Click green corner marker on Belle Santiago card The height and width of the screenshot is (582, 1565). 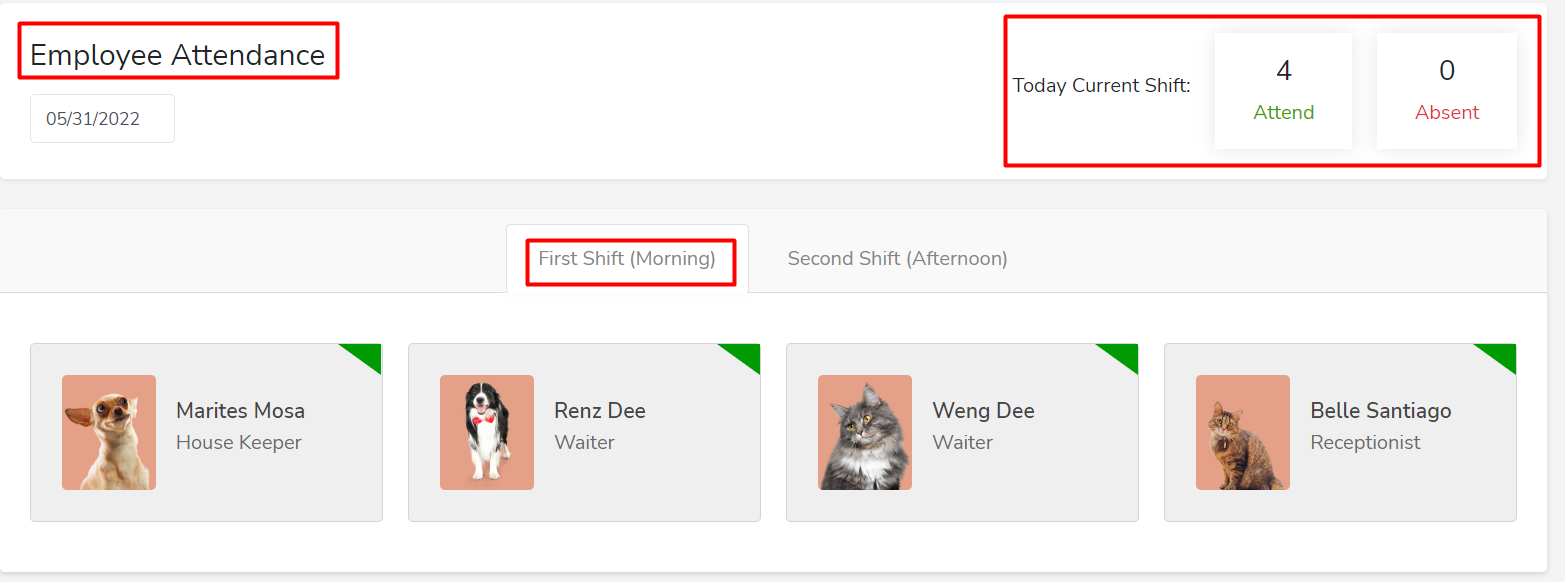coord(1500,354)
